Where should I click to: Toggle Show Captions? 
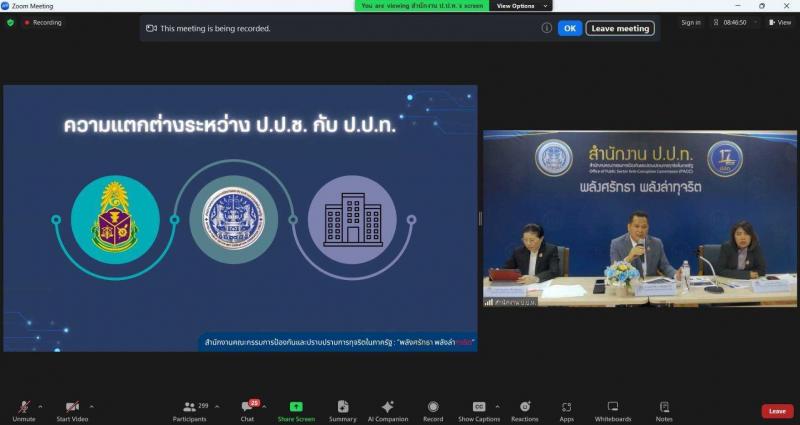pos(479,411)
